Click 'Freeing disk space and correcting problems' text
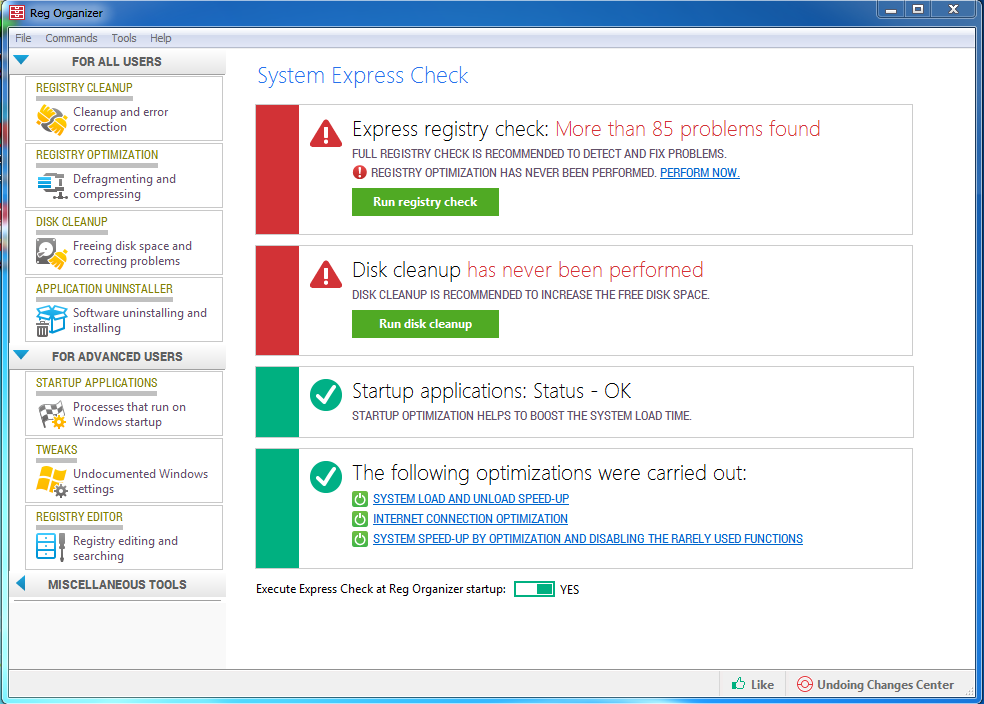 [x=132, y=253]
